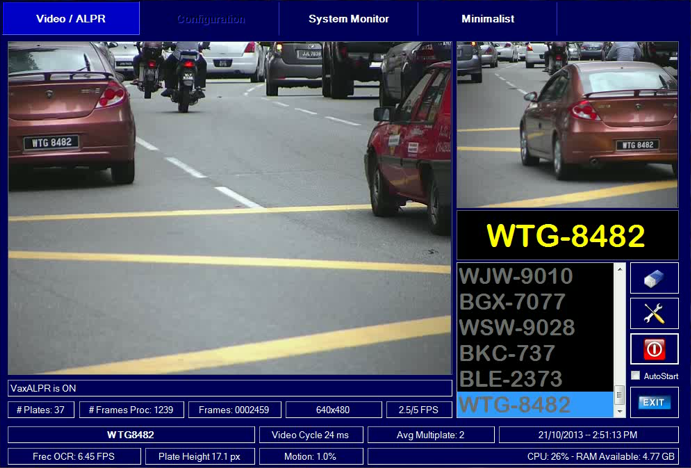Click the eraser icon to clear plates
This screenshot has width=691, height=468.
654,278
